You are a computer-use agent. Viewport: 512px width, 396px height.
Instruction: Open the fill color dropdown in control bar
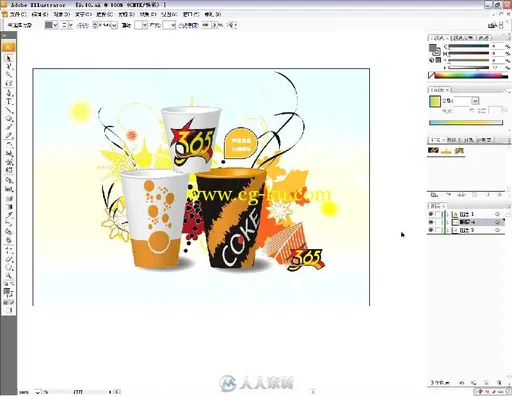[x=55, y=25]
